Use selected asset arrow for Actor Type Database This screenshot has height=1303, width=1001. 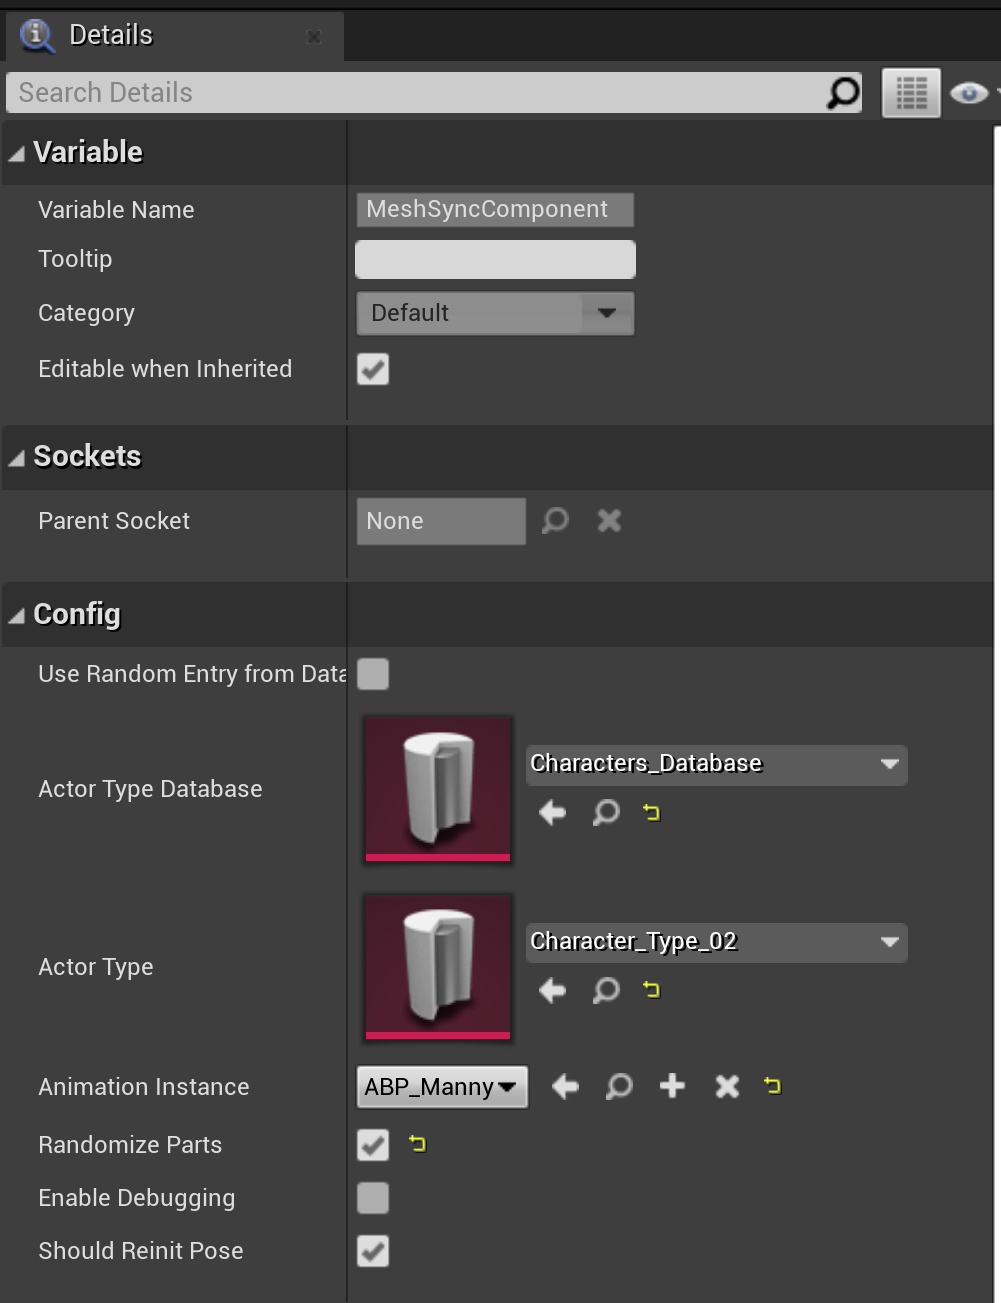(x=552, y=812)
